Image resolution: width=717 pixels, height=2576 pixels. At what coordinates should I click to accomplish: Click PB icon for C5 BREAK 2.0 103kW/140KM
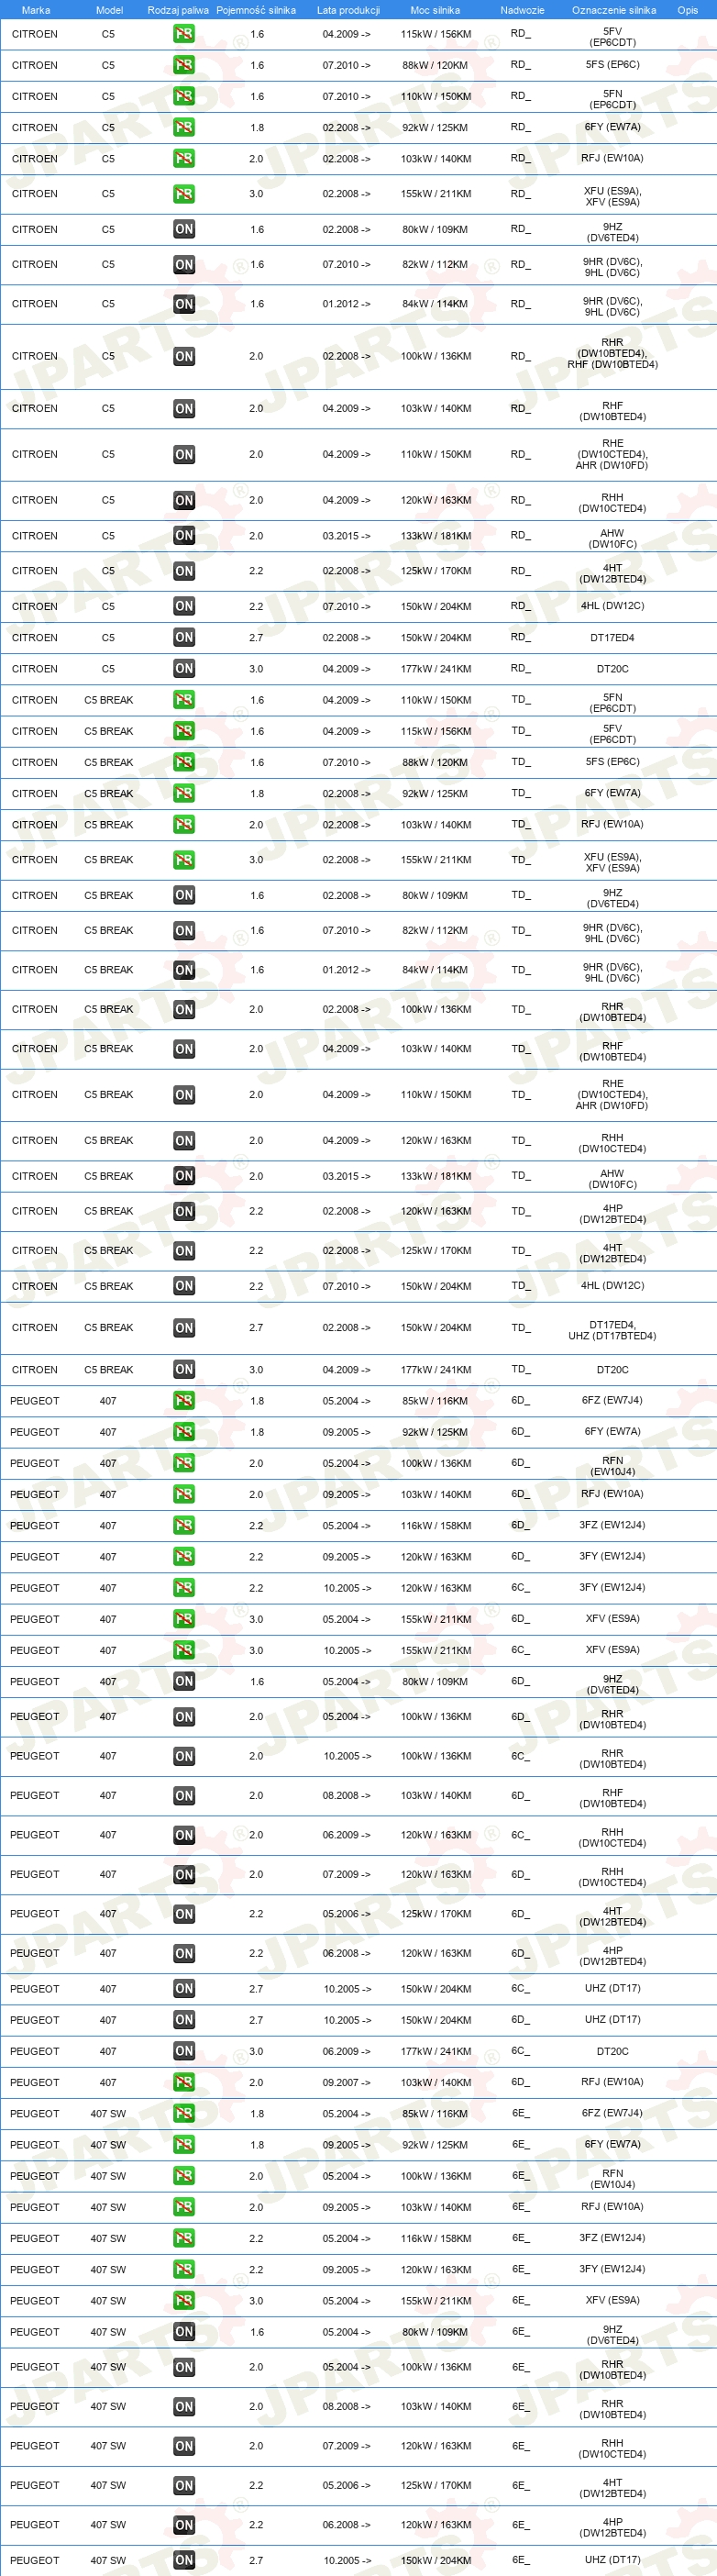coord(184,825)
